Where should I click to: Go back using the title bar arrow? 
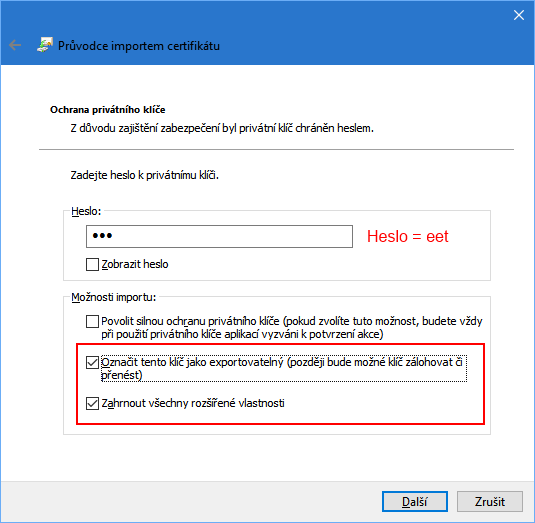coord(15,45)
